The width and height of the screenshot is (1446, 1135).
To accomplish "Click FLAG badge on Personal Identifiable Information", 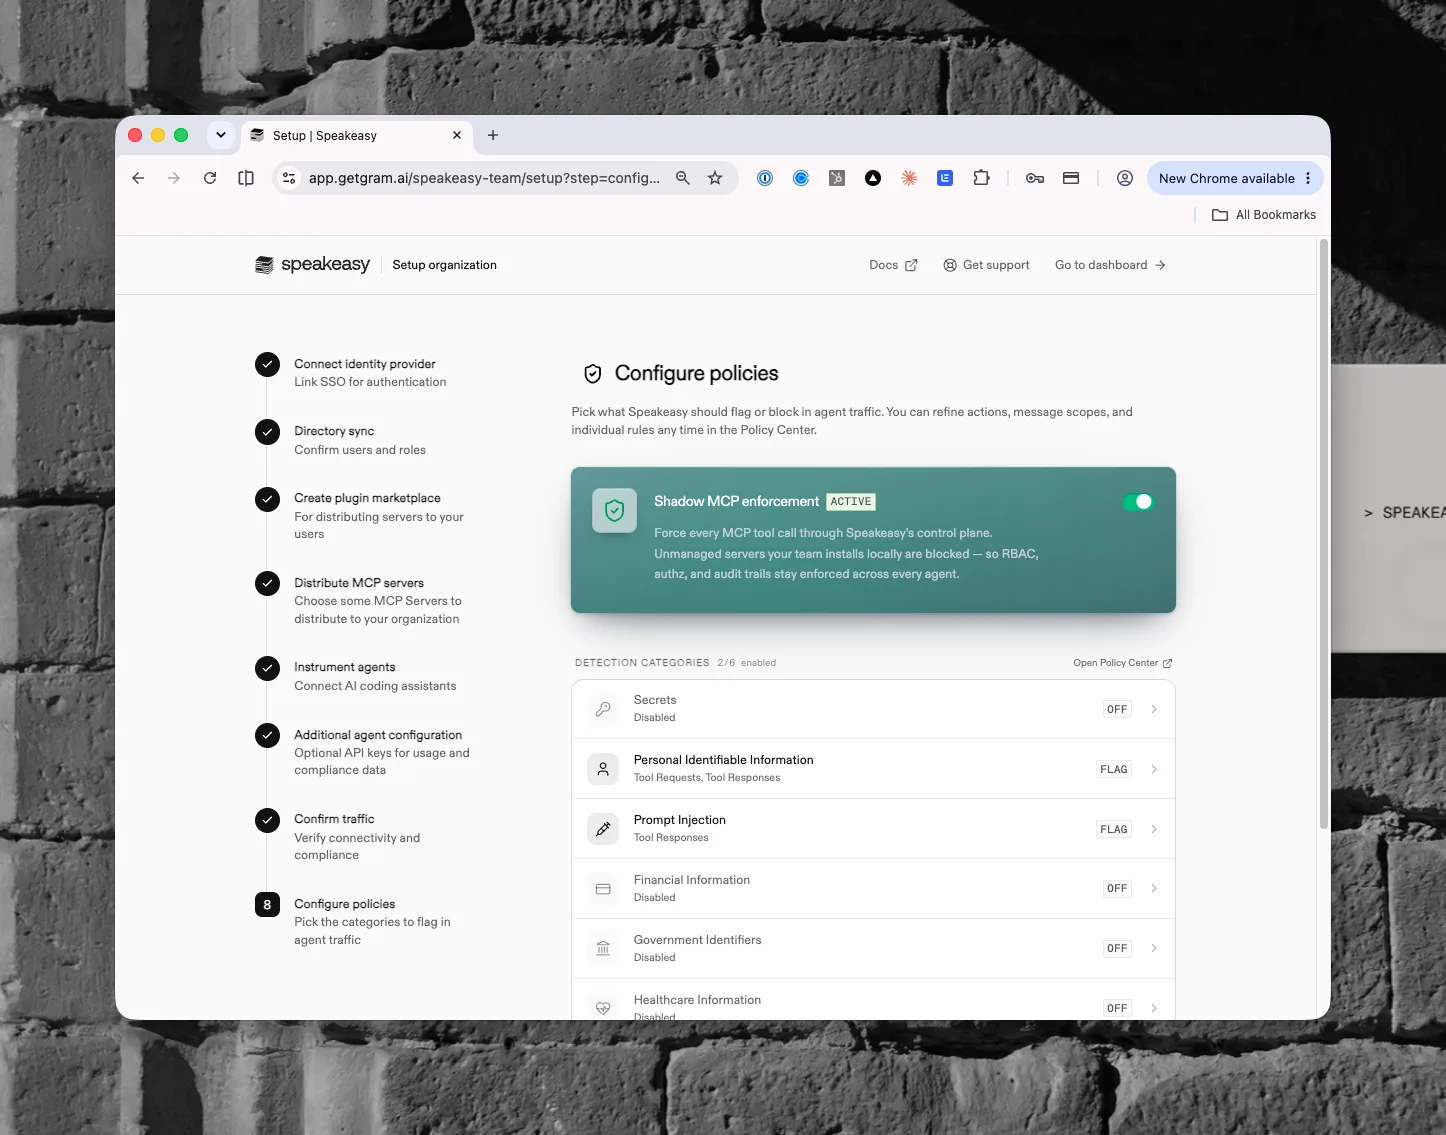I will click(x=1114, y=769).
